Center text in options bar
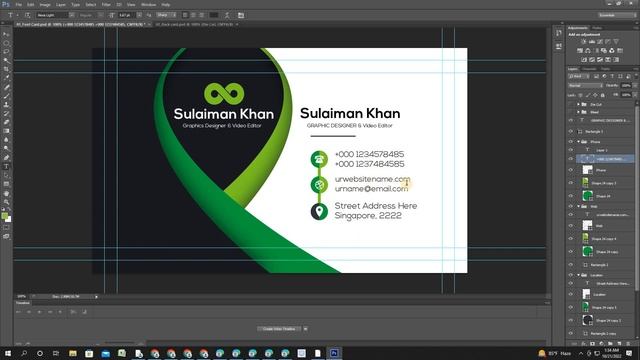 pos(193,15)
